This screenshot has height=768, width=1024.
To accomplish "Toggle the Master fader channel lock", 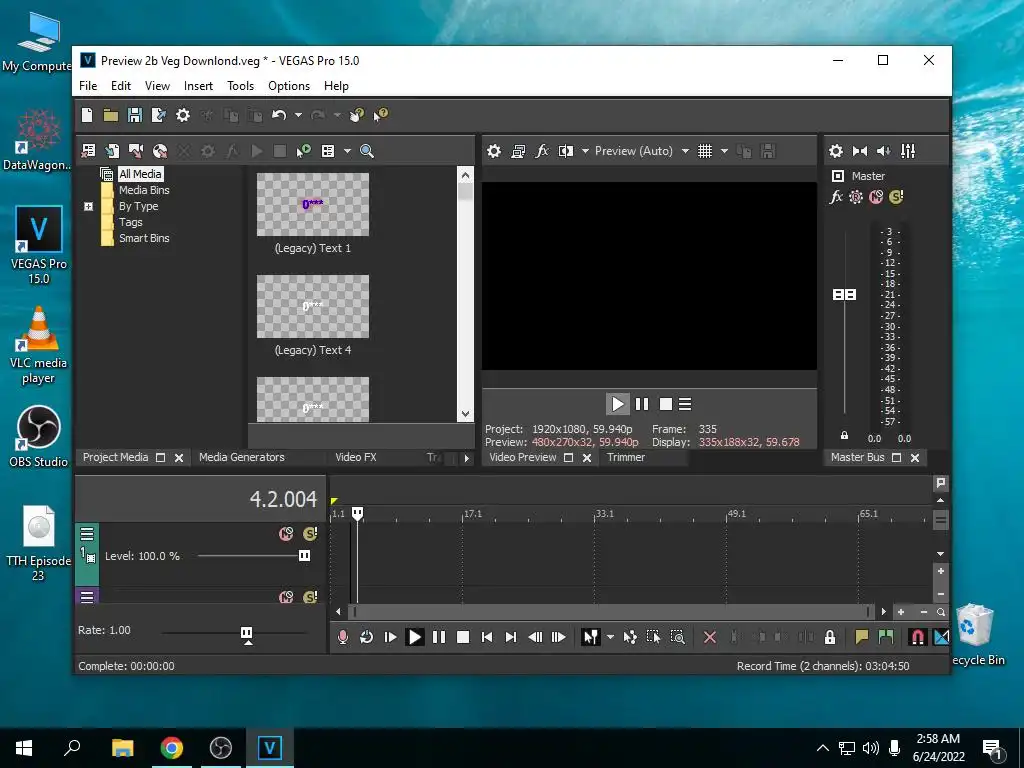I will [x=844, y=436].
